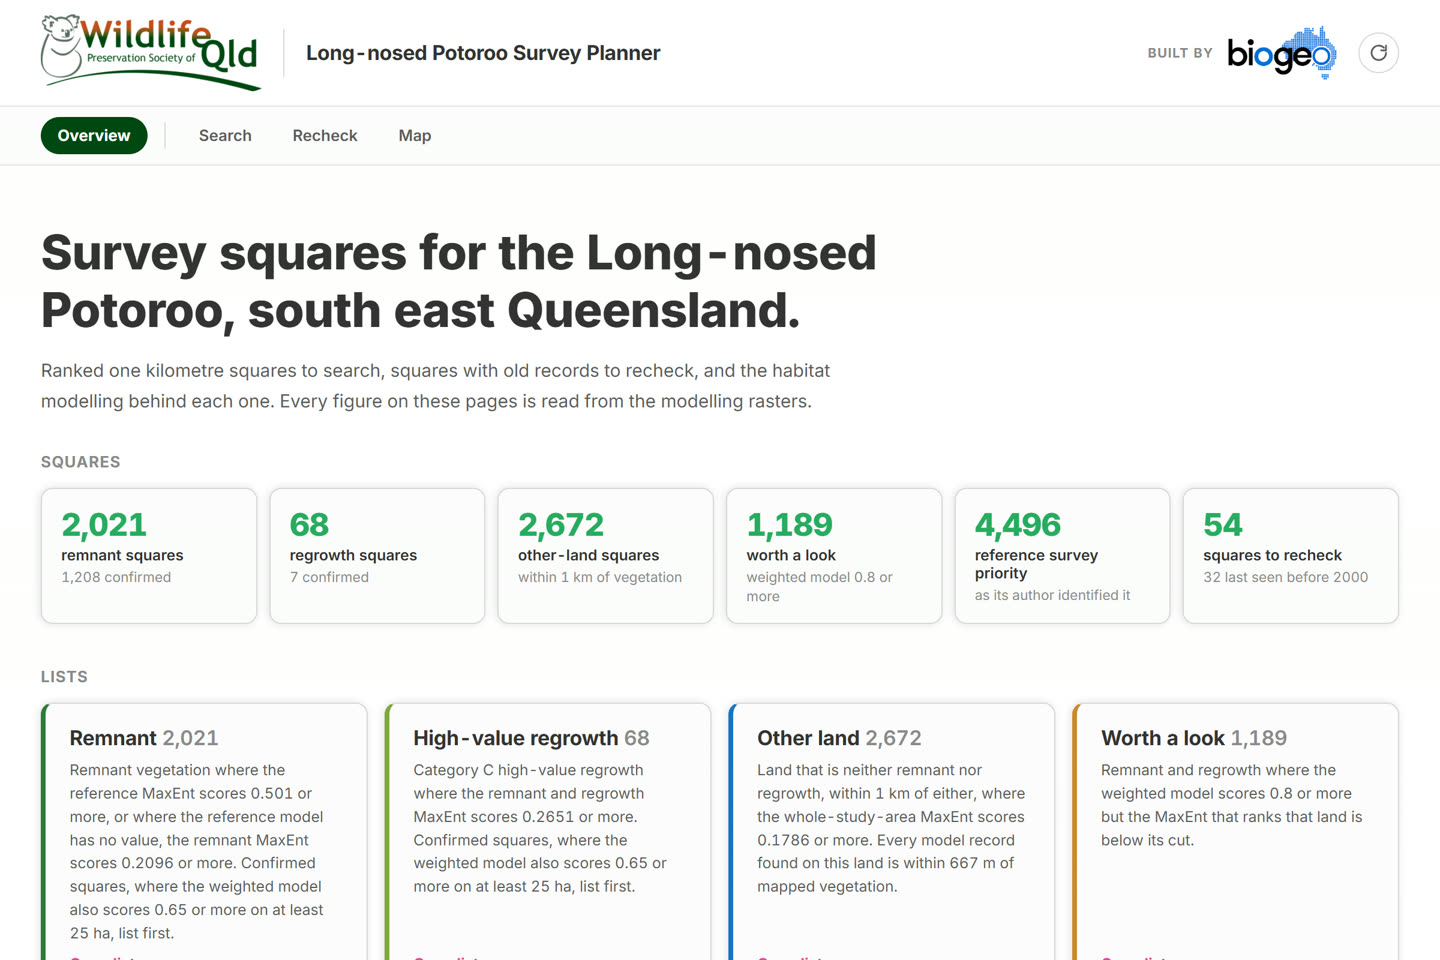
Task: Open the Search tab
Action: coord(225,136)
